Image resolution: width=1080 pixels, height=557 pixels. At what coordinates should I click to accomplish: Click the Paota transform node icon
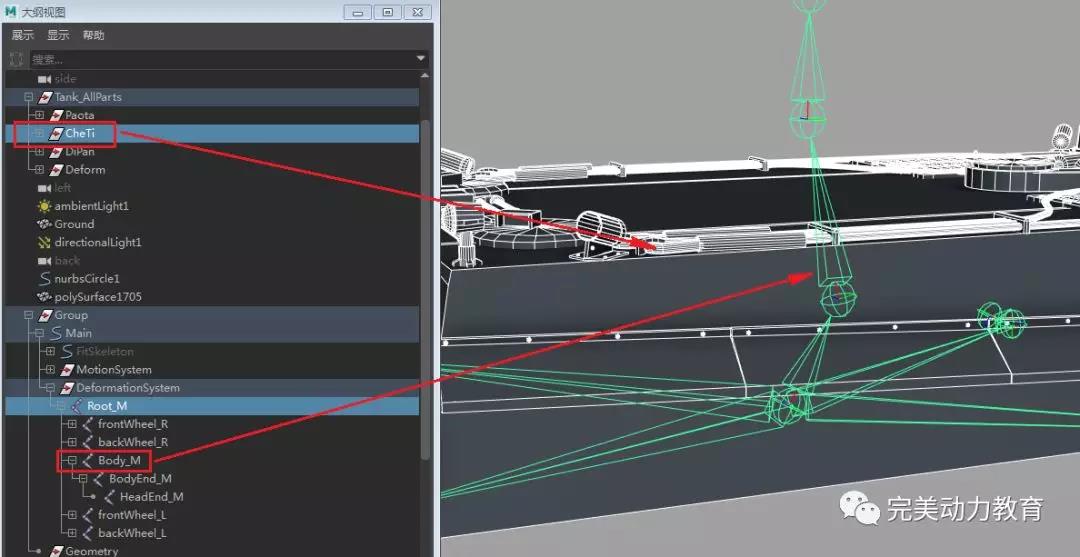pyautogui.click(x=56, y=115)
